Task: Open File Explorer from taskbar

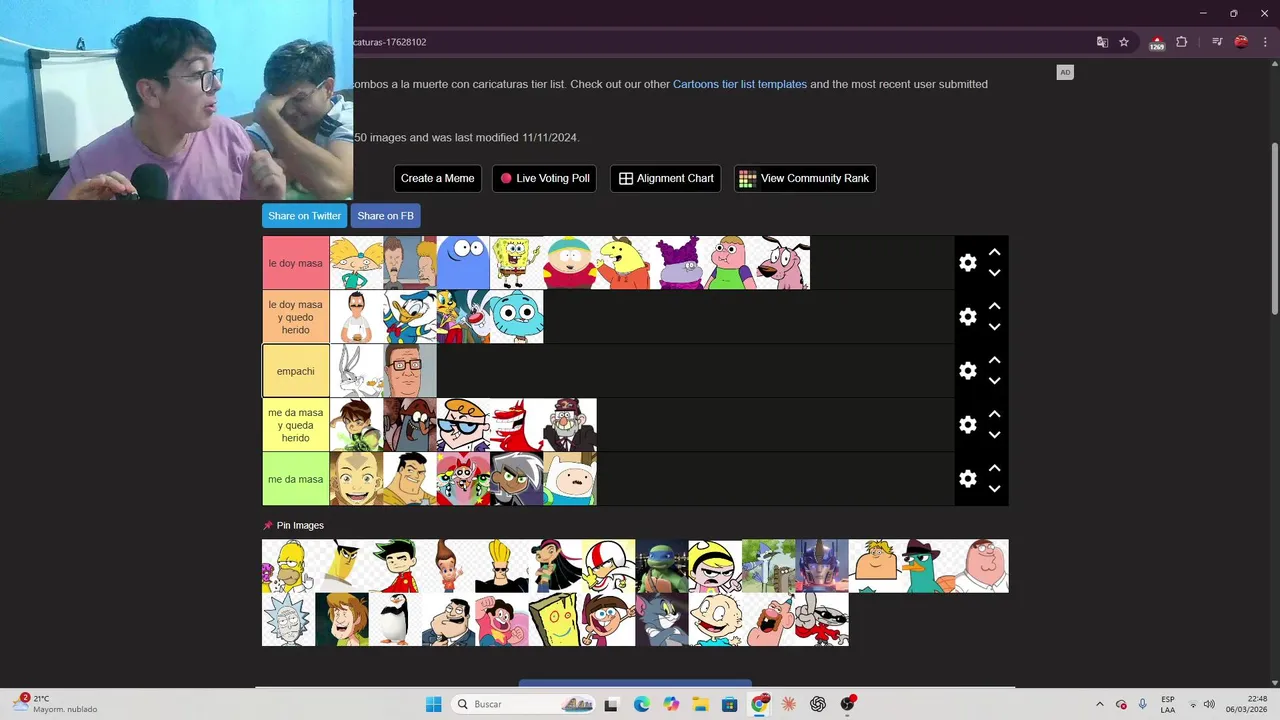Action: 700,704
